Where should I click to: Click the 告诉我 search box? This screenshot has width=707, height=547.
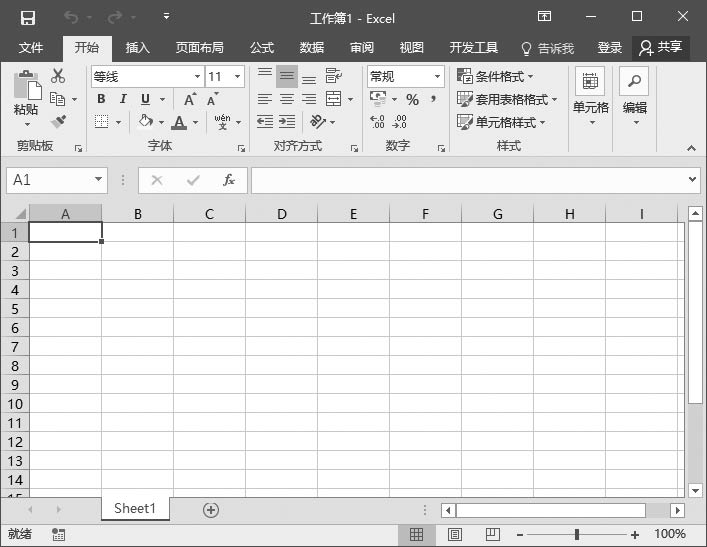click(547, 48)
